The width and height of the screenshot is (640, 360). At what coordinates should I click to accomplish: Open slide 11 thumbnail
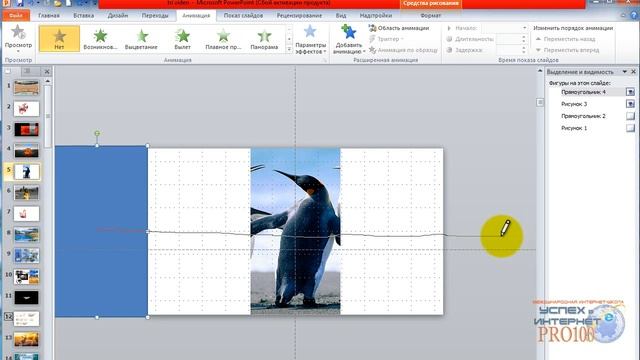(27, 297)
